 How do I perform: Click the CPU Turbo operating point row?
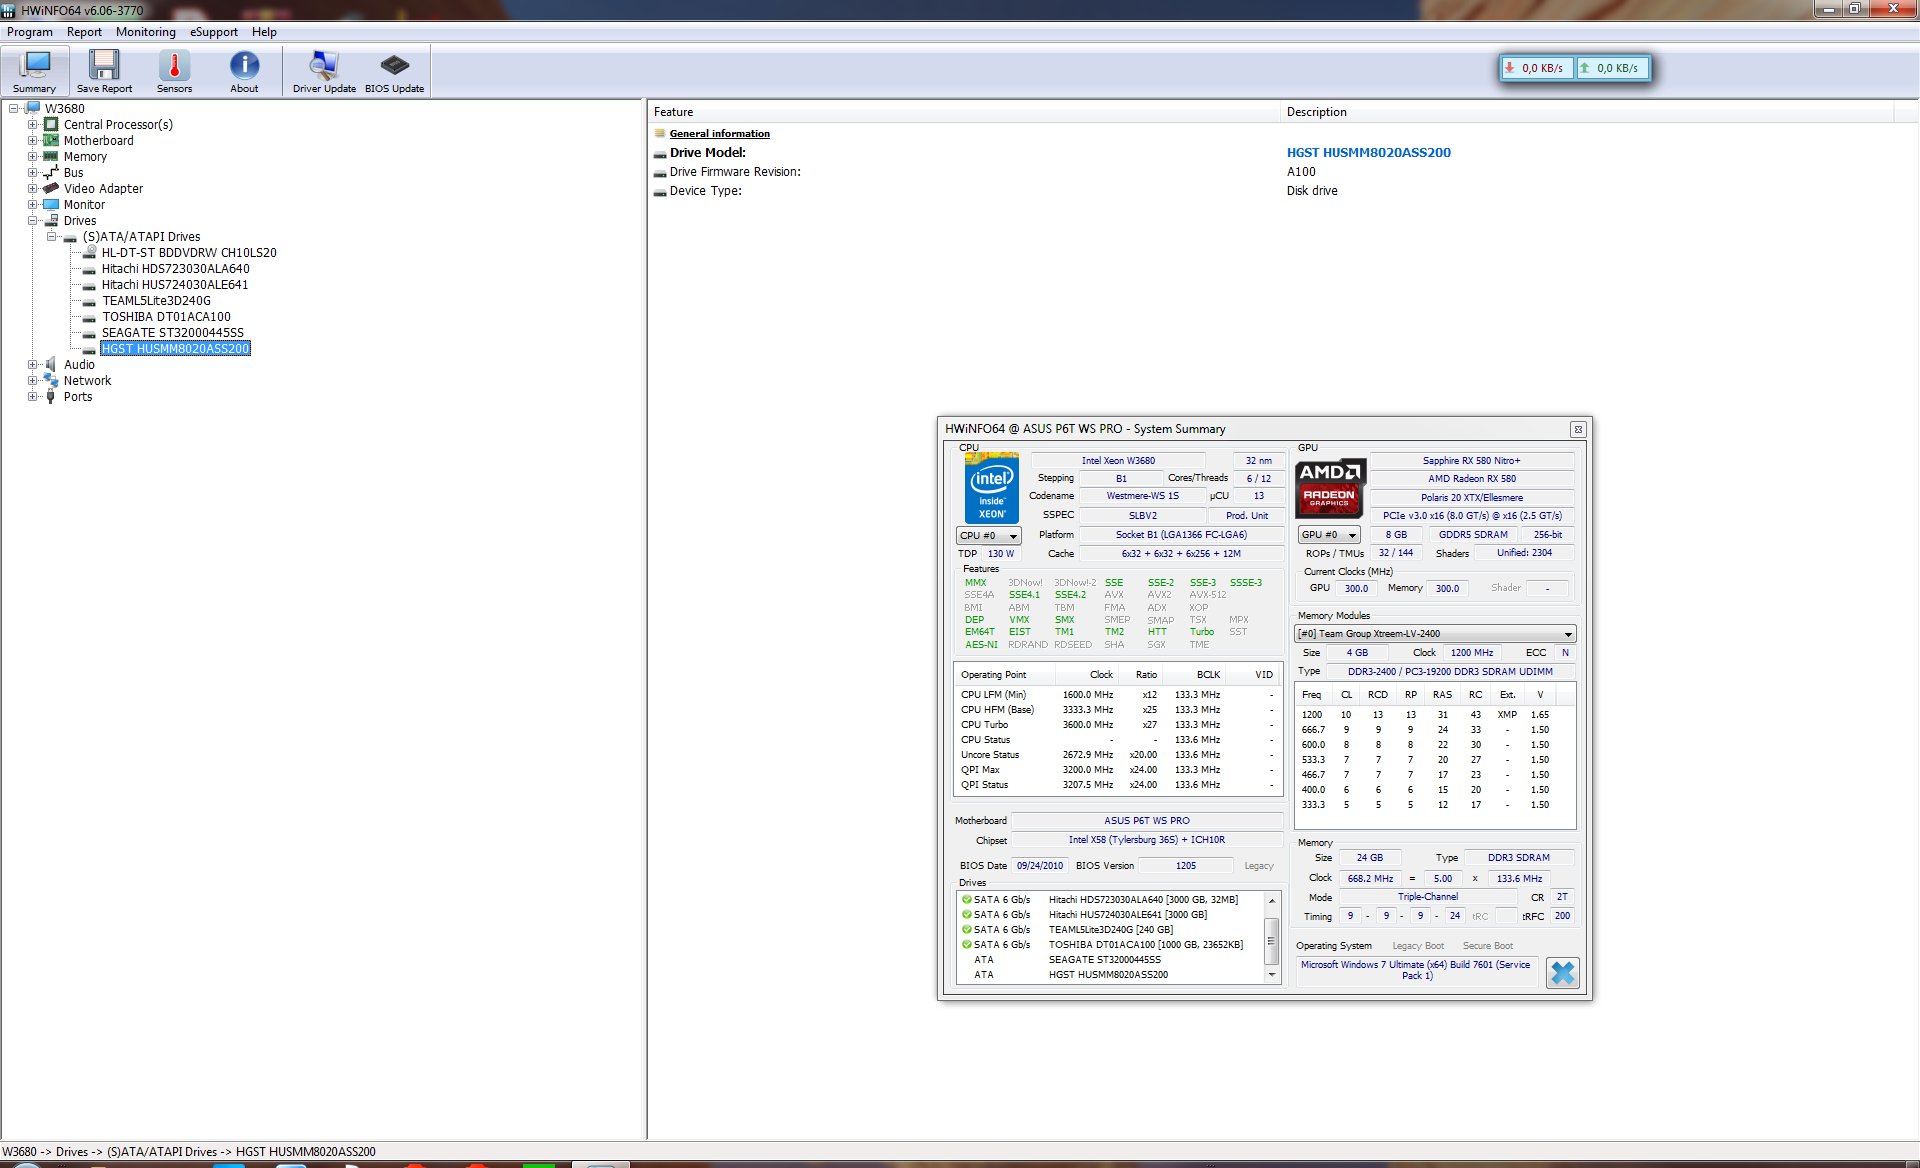1118,725
